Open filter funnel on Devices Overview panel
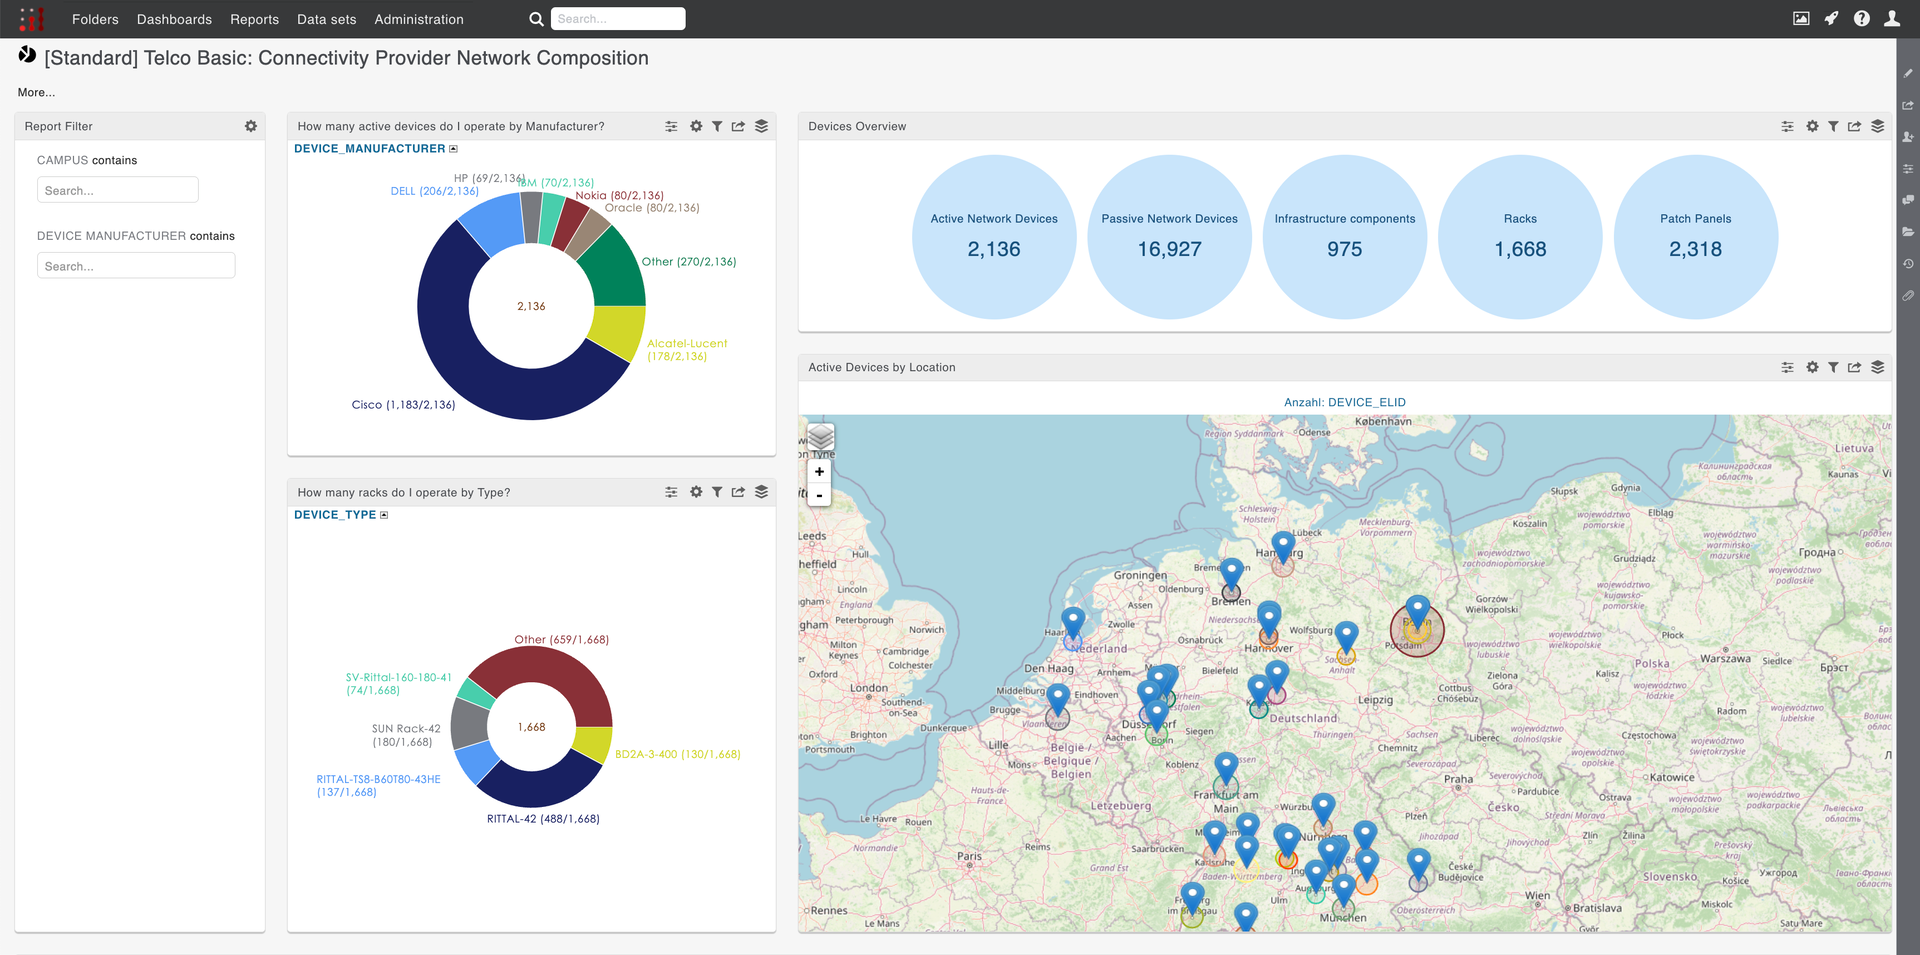This screenshot has width=1920, height=955. click(1833, 127)
